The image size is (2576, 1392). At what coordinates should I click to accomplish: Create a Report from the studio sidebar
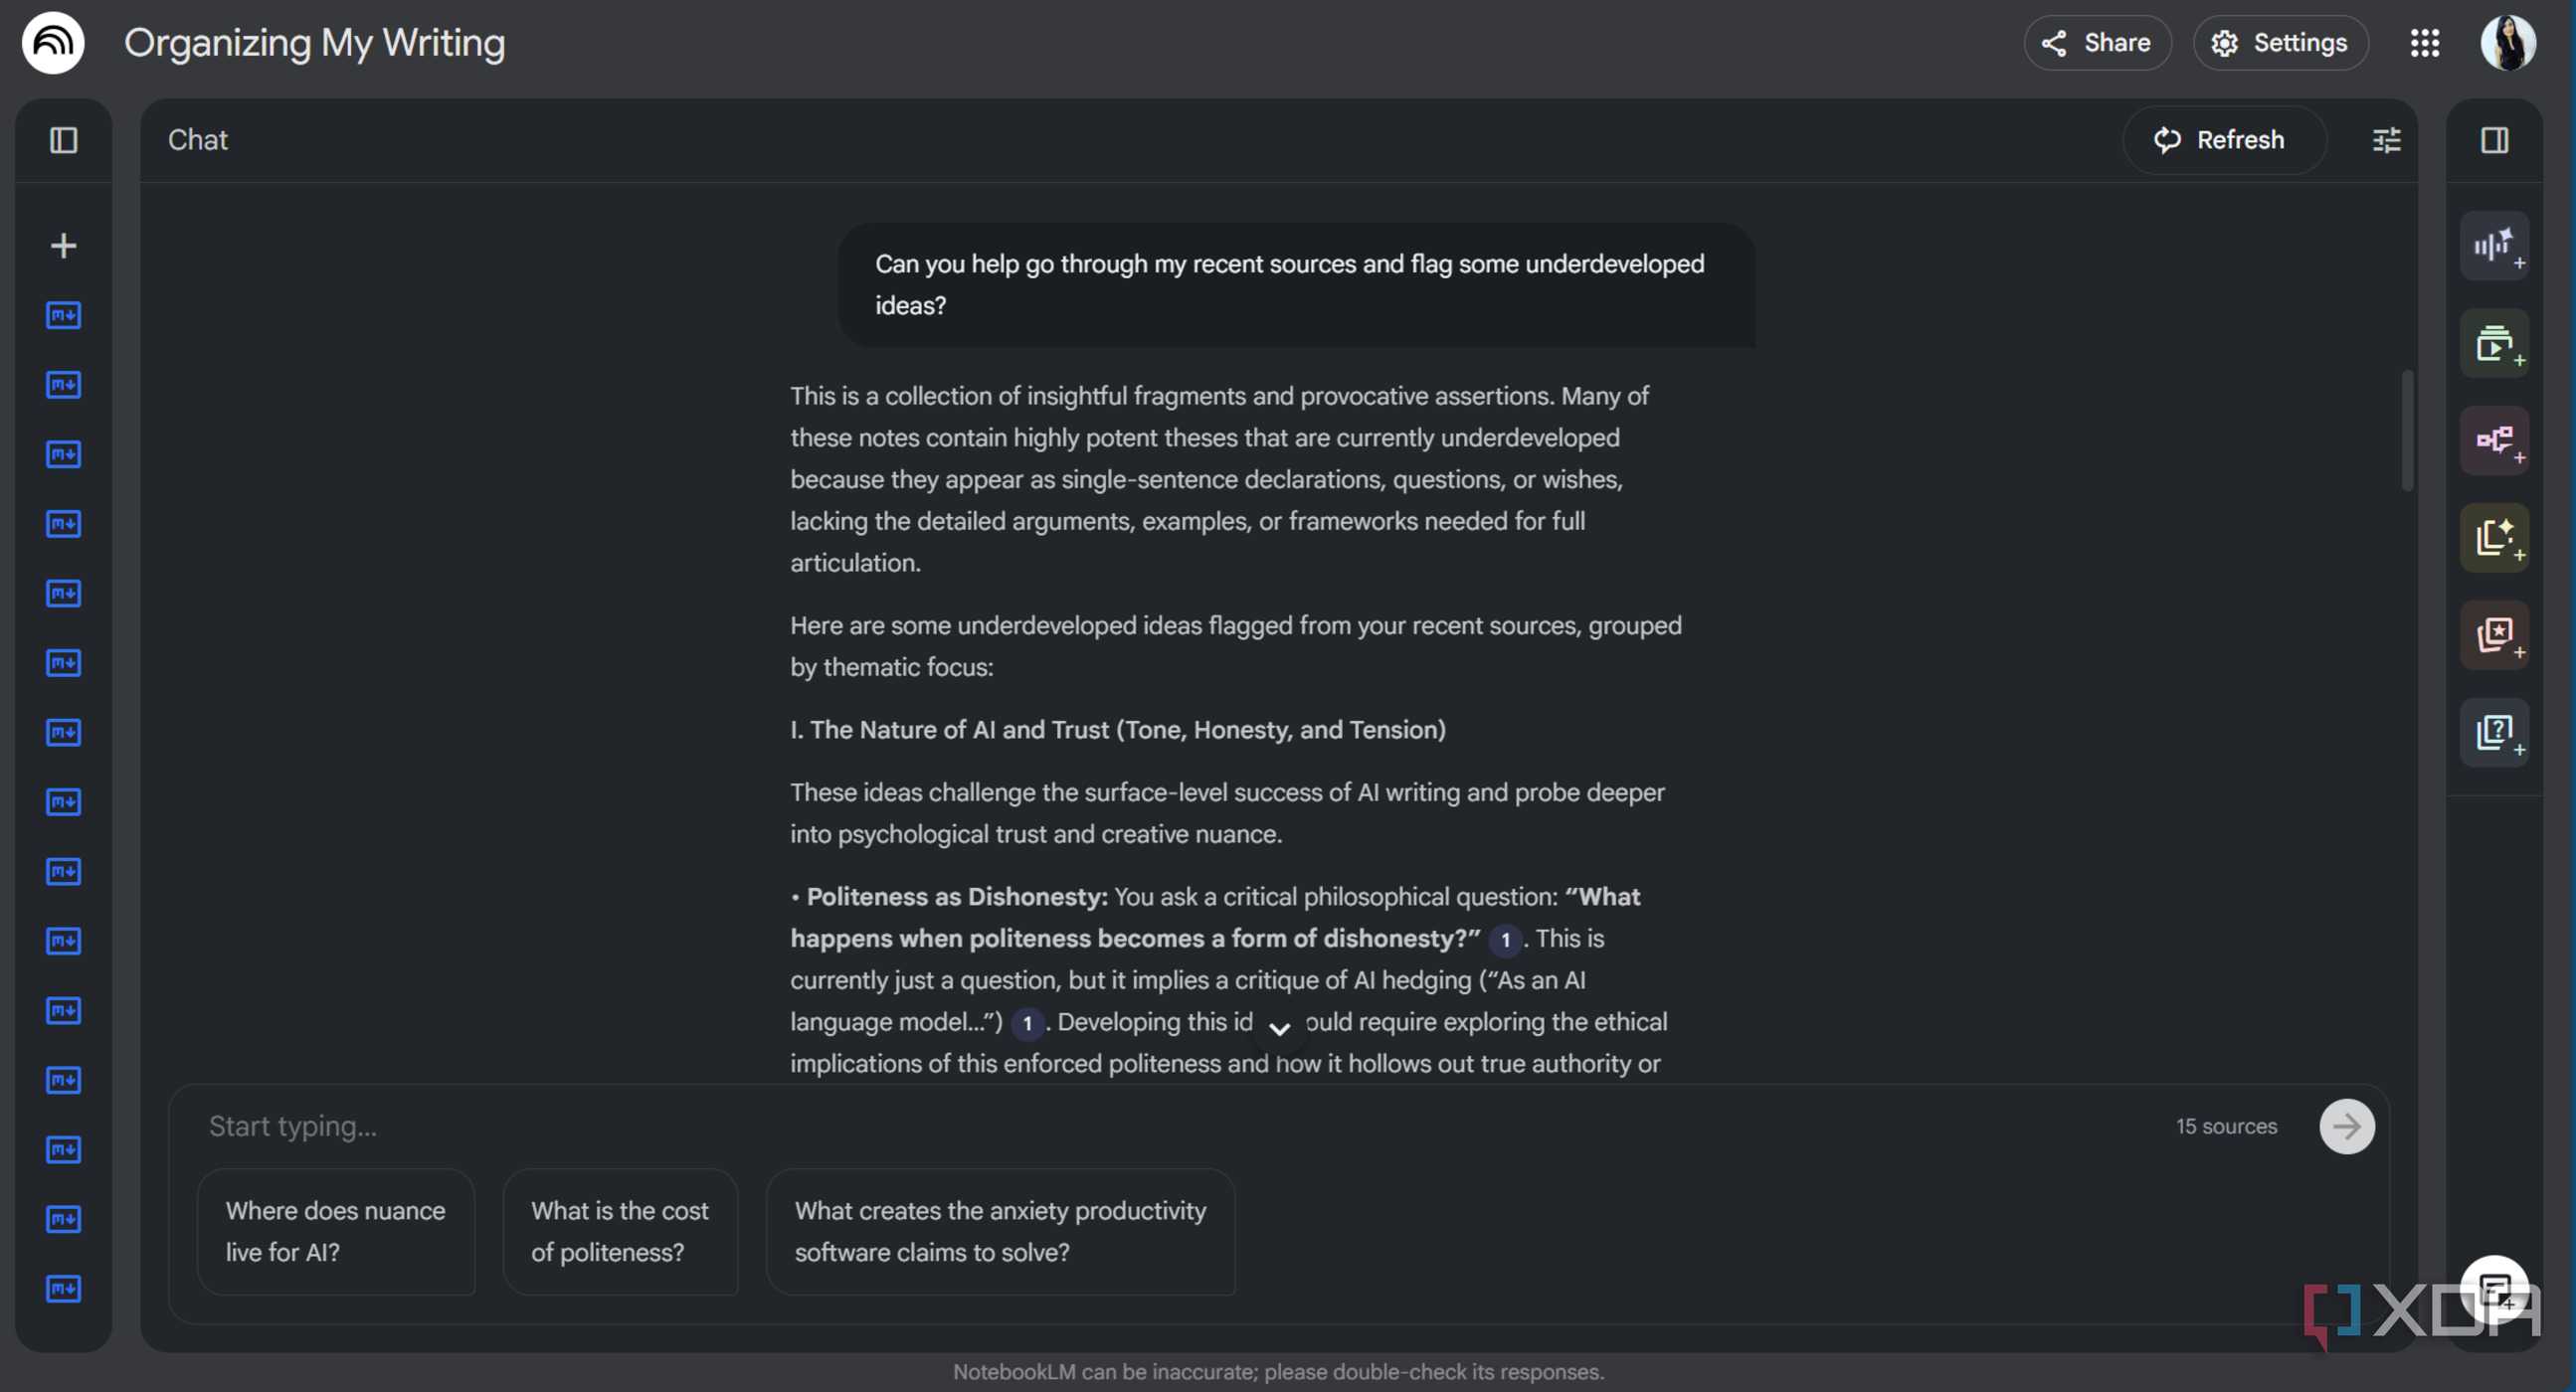tap(2494, 537)
